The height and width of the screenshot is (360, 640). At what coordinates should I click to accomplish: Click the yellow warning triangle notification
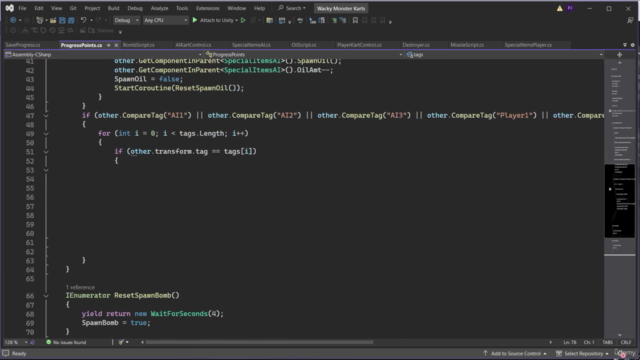pos(560,8)
